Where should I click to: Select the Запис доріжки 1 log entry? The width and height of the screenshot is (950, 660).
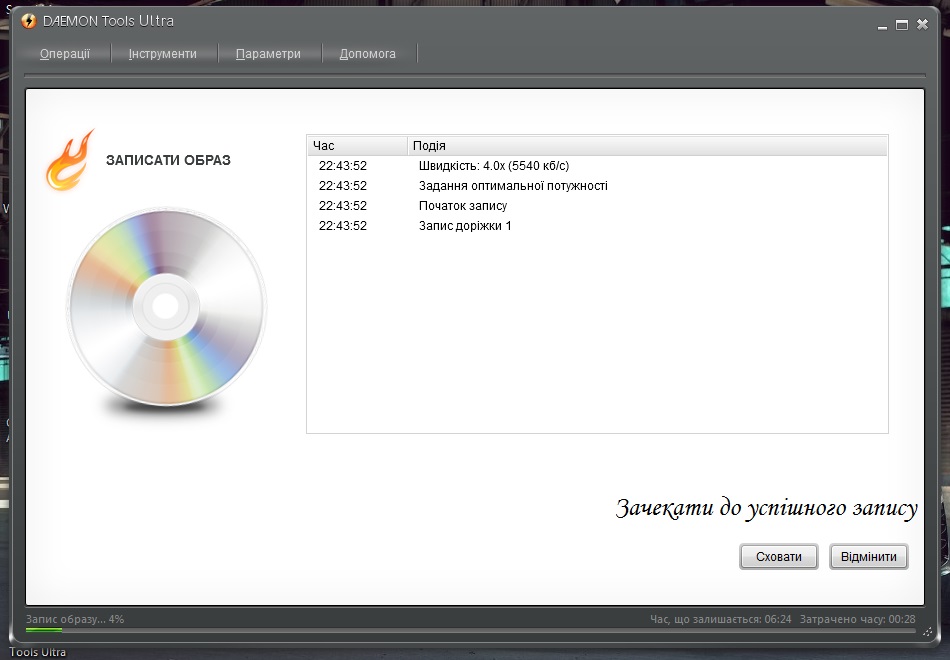(x=465, y=226)
